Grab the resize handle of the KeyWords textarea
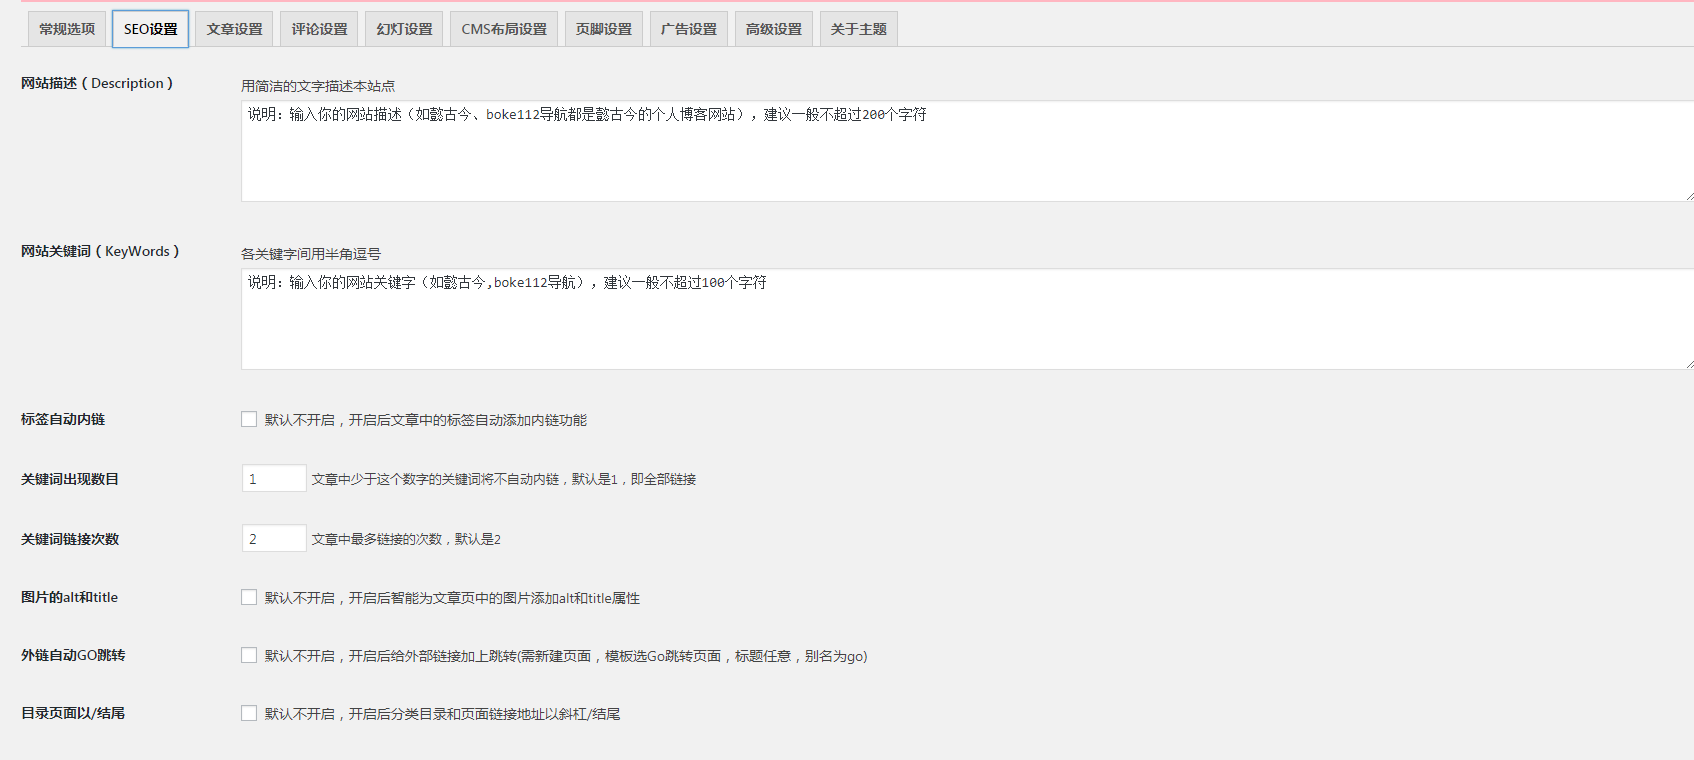This screenshot has height=760, width=1694. click(x=1689, y=365)
